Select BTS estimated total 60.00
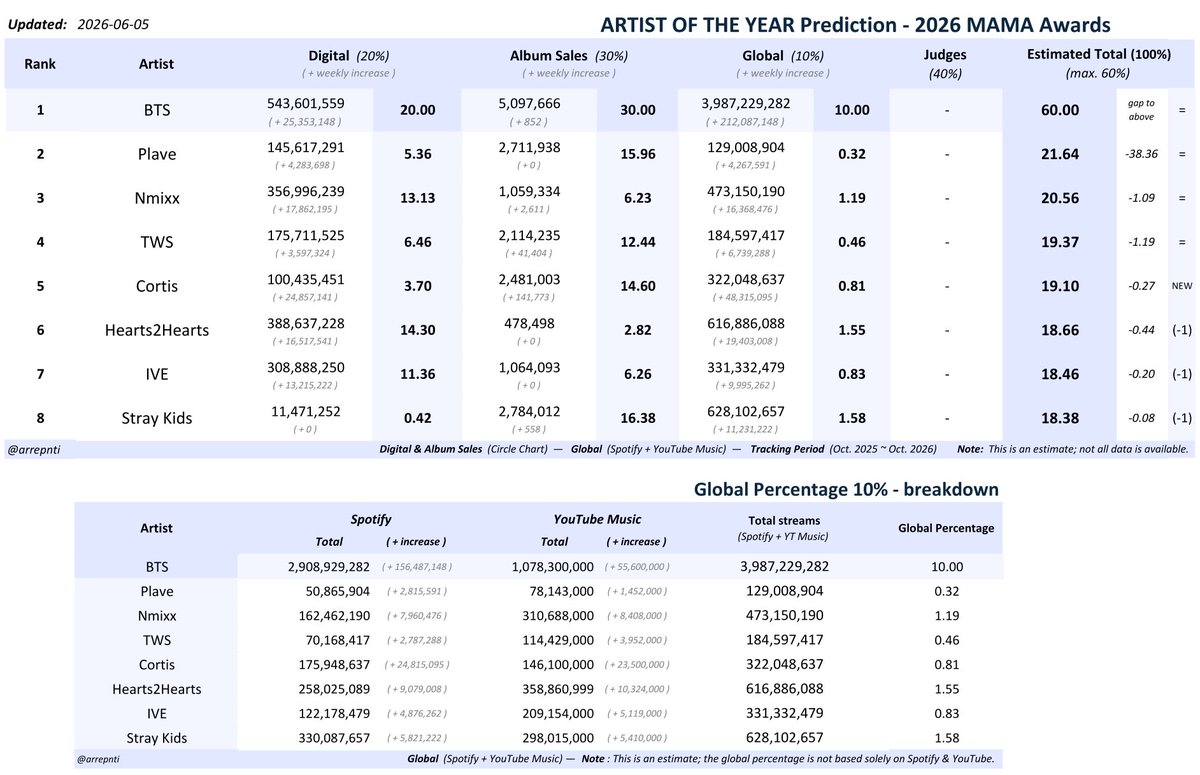 (1059, 110)
